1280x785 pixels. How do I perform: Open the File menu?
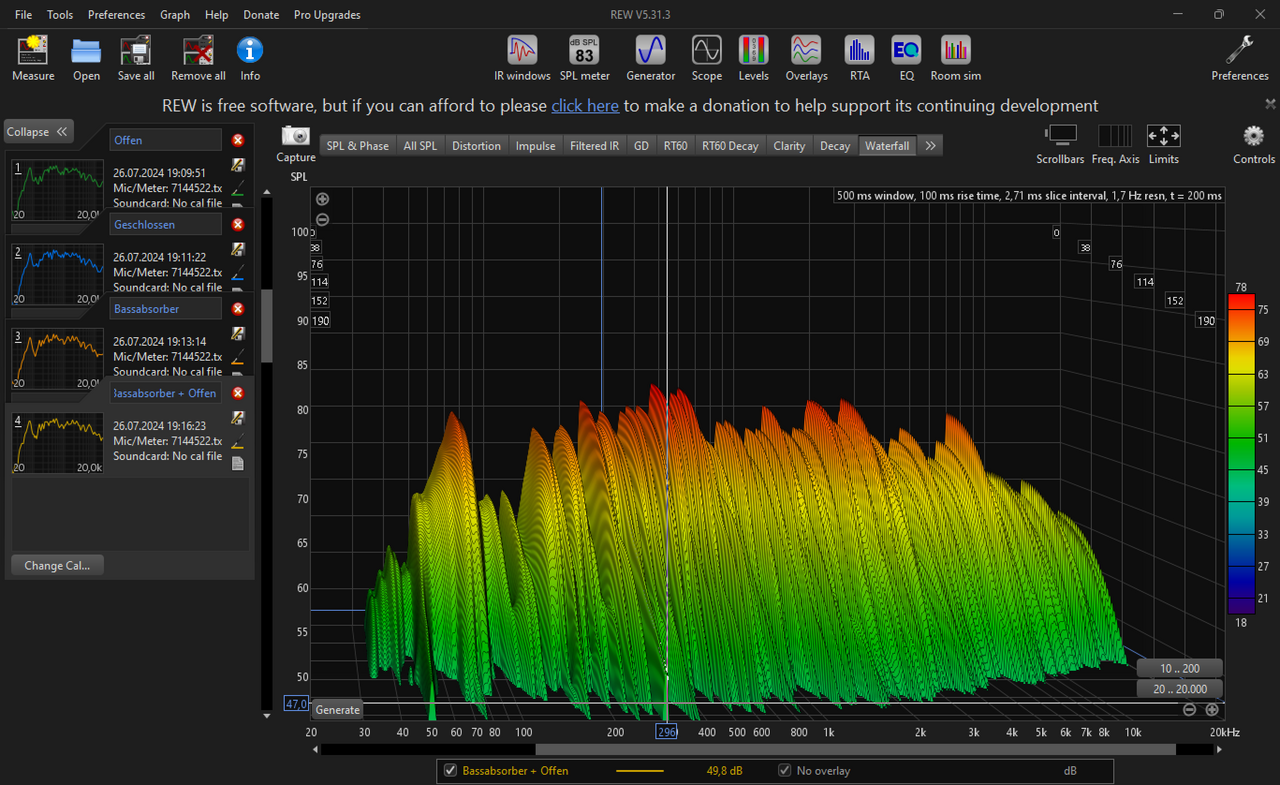click(23, 15)
